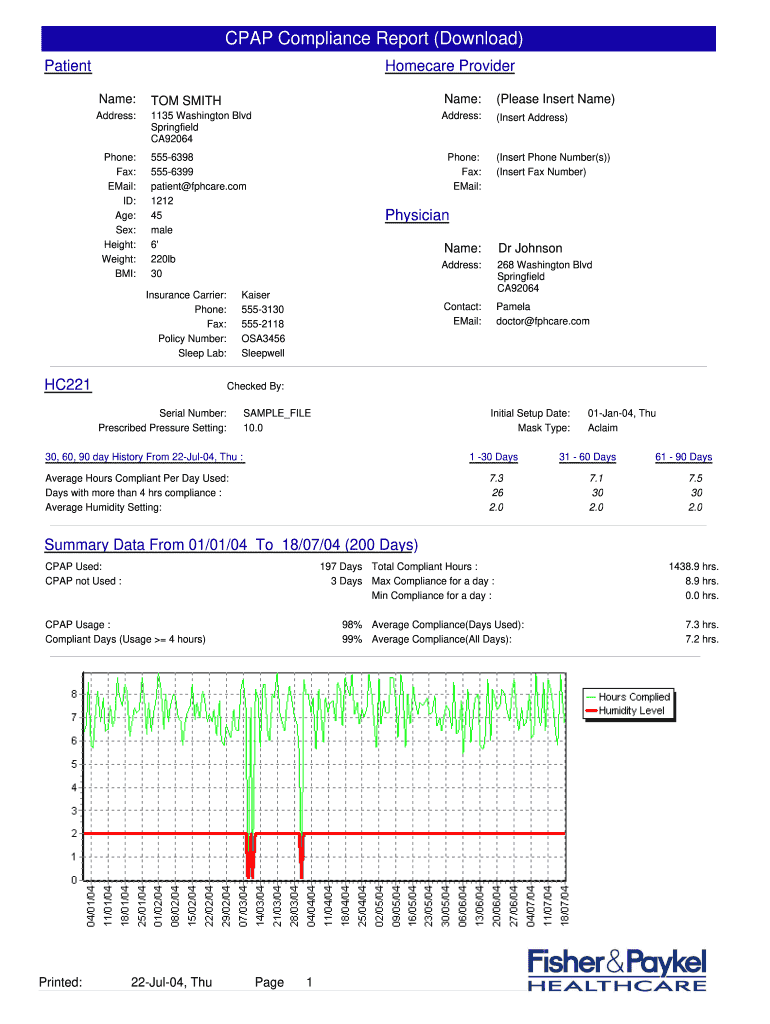Click the Summary Data date range heading
770x1024 pixels.
(x=231, y=545)
